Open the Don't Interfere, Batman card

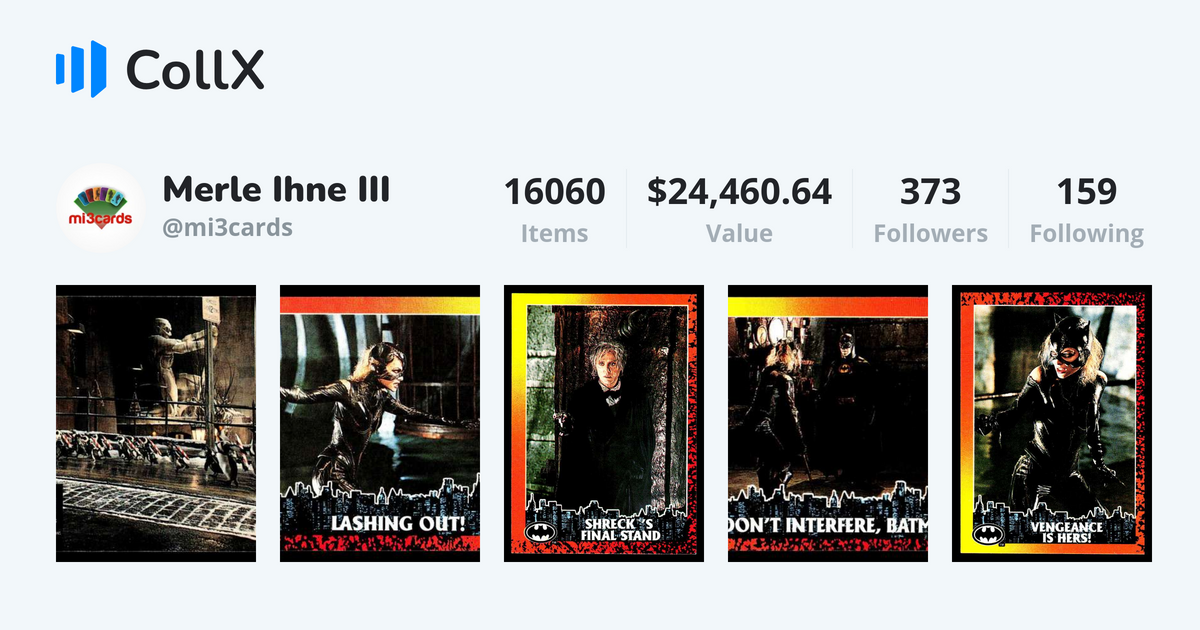click(828, 423)
